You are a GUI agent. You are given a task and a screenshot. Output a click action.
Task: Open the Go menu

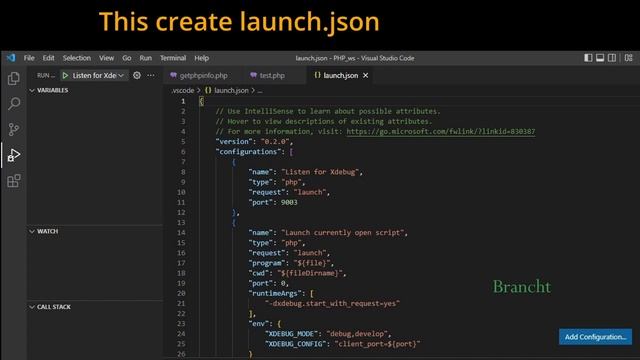127,58
